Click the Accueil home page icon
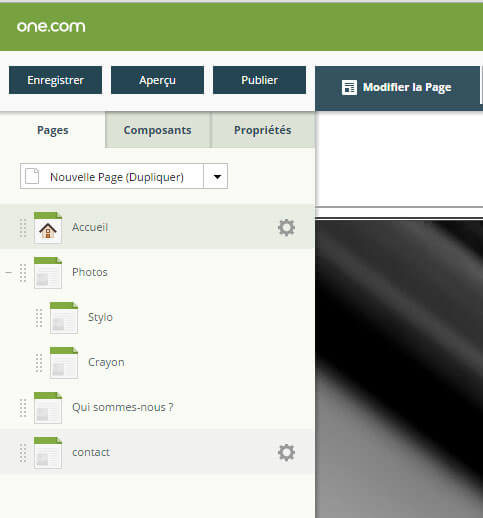Image resolution: width=483 pixels, height=518 pixels. (48, 227)
